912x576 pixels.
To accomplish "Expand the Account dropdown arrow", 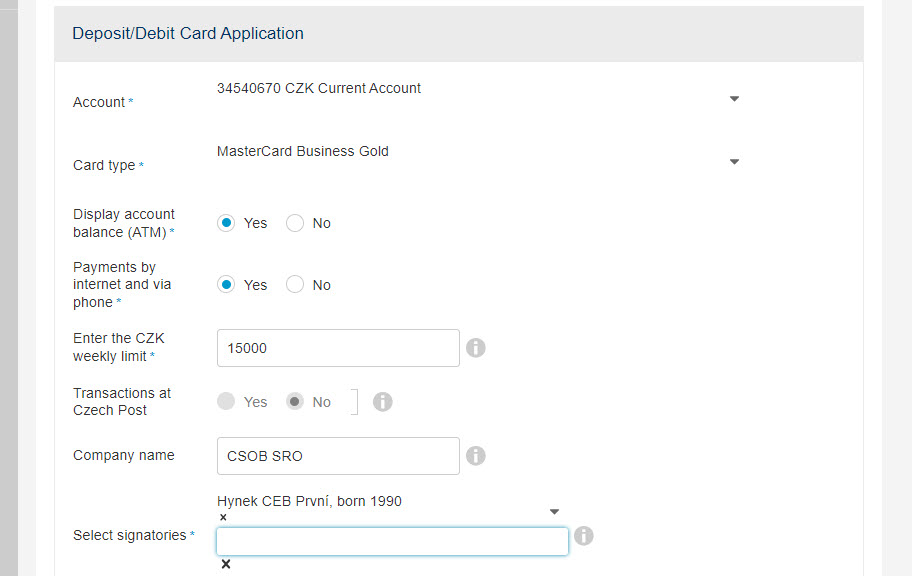I will pos(734,99).
